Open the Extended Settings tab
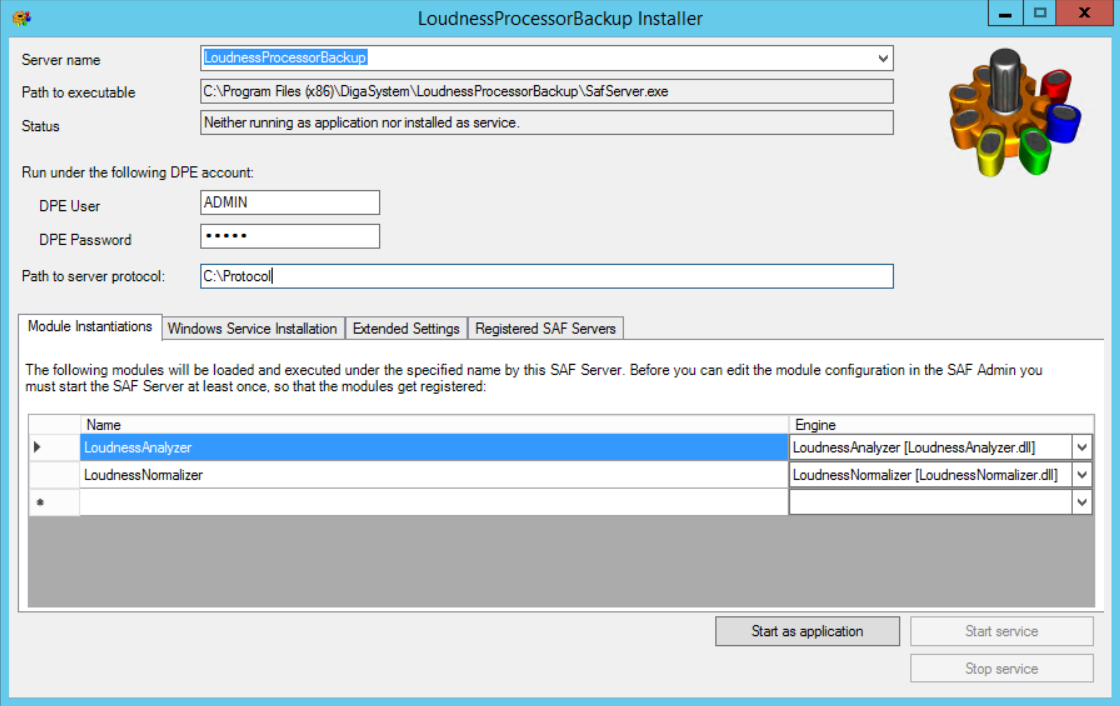The width and height of the screenshot is (1120, 706). pyautogui.click(x=406, y=328)
